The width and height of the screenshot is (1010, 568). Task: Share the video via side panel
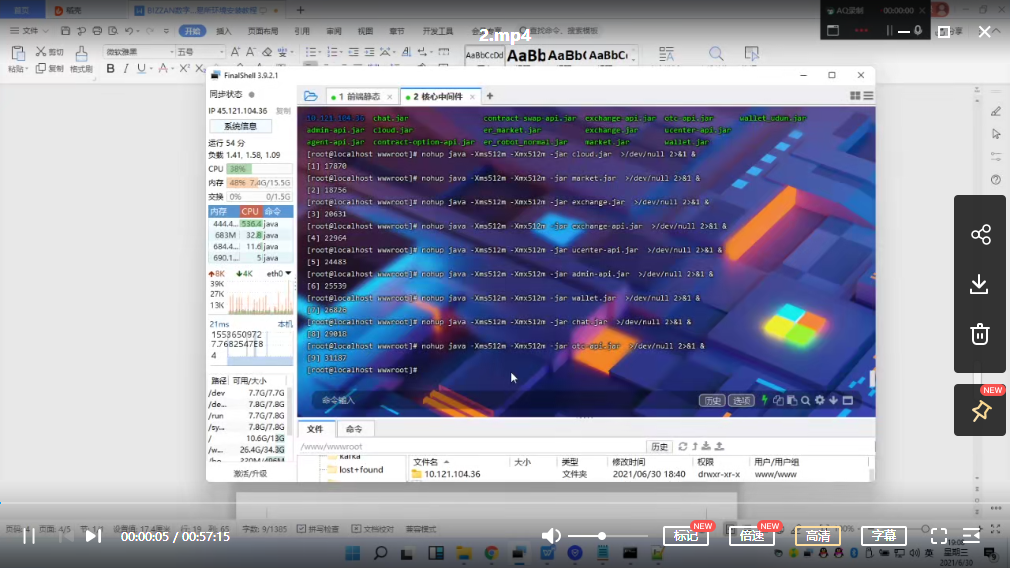tap(980, 234)
